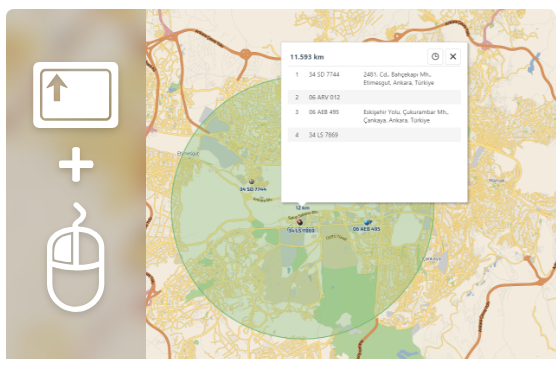Click the Etimesgut district label on map
This screenshot has height=368, width=556.
(188, 154)
